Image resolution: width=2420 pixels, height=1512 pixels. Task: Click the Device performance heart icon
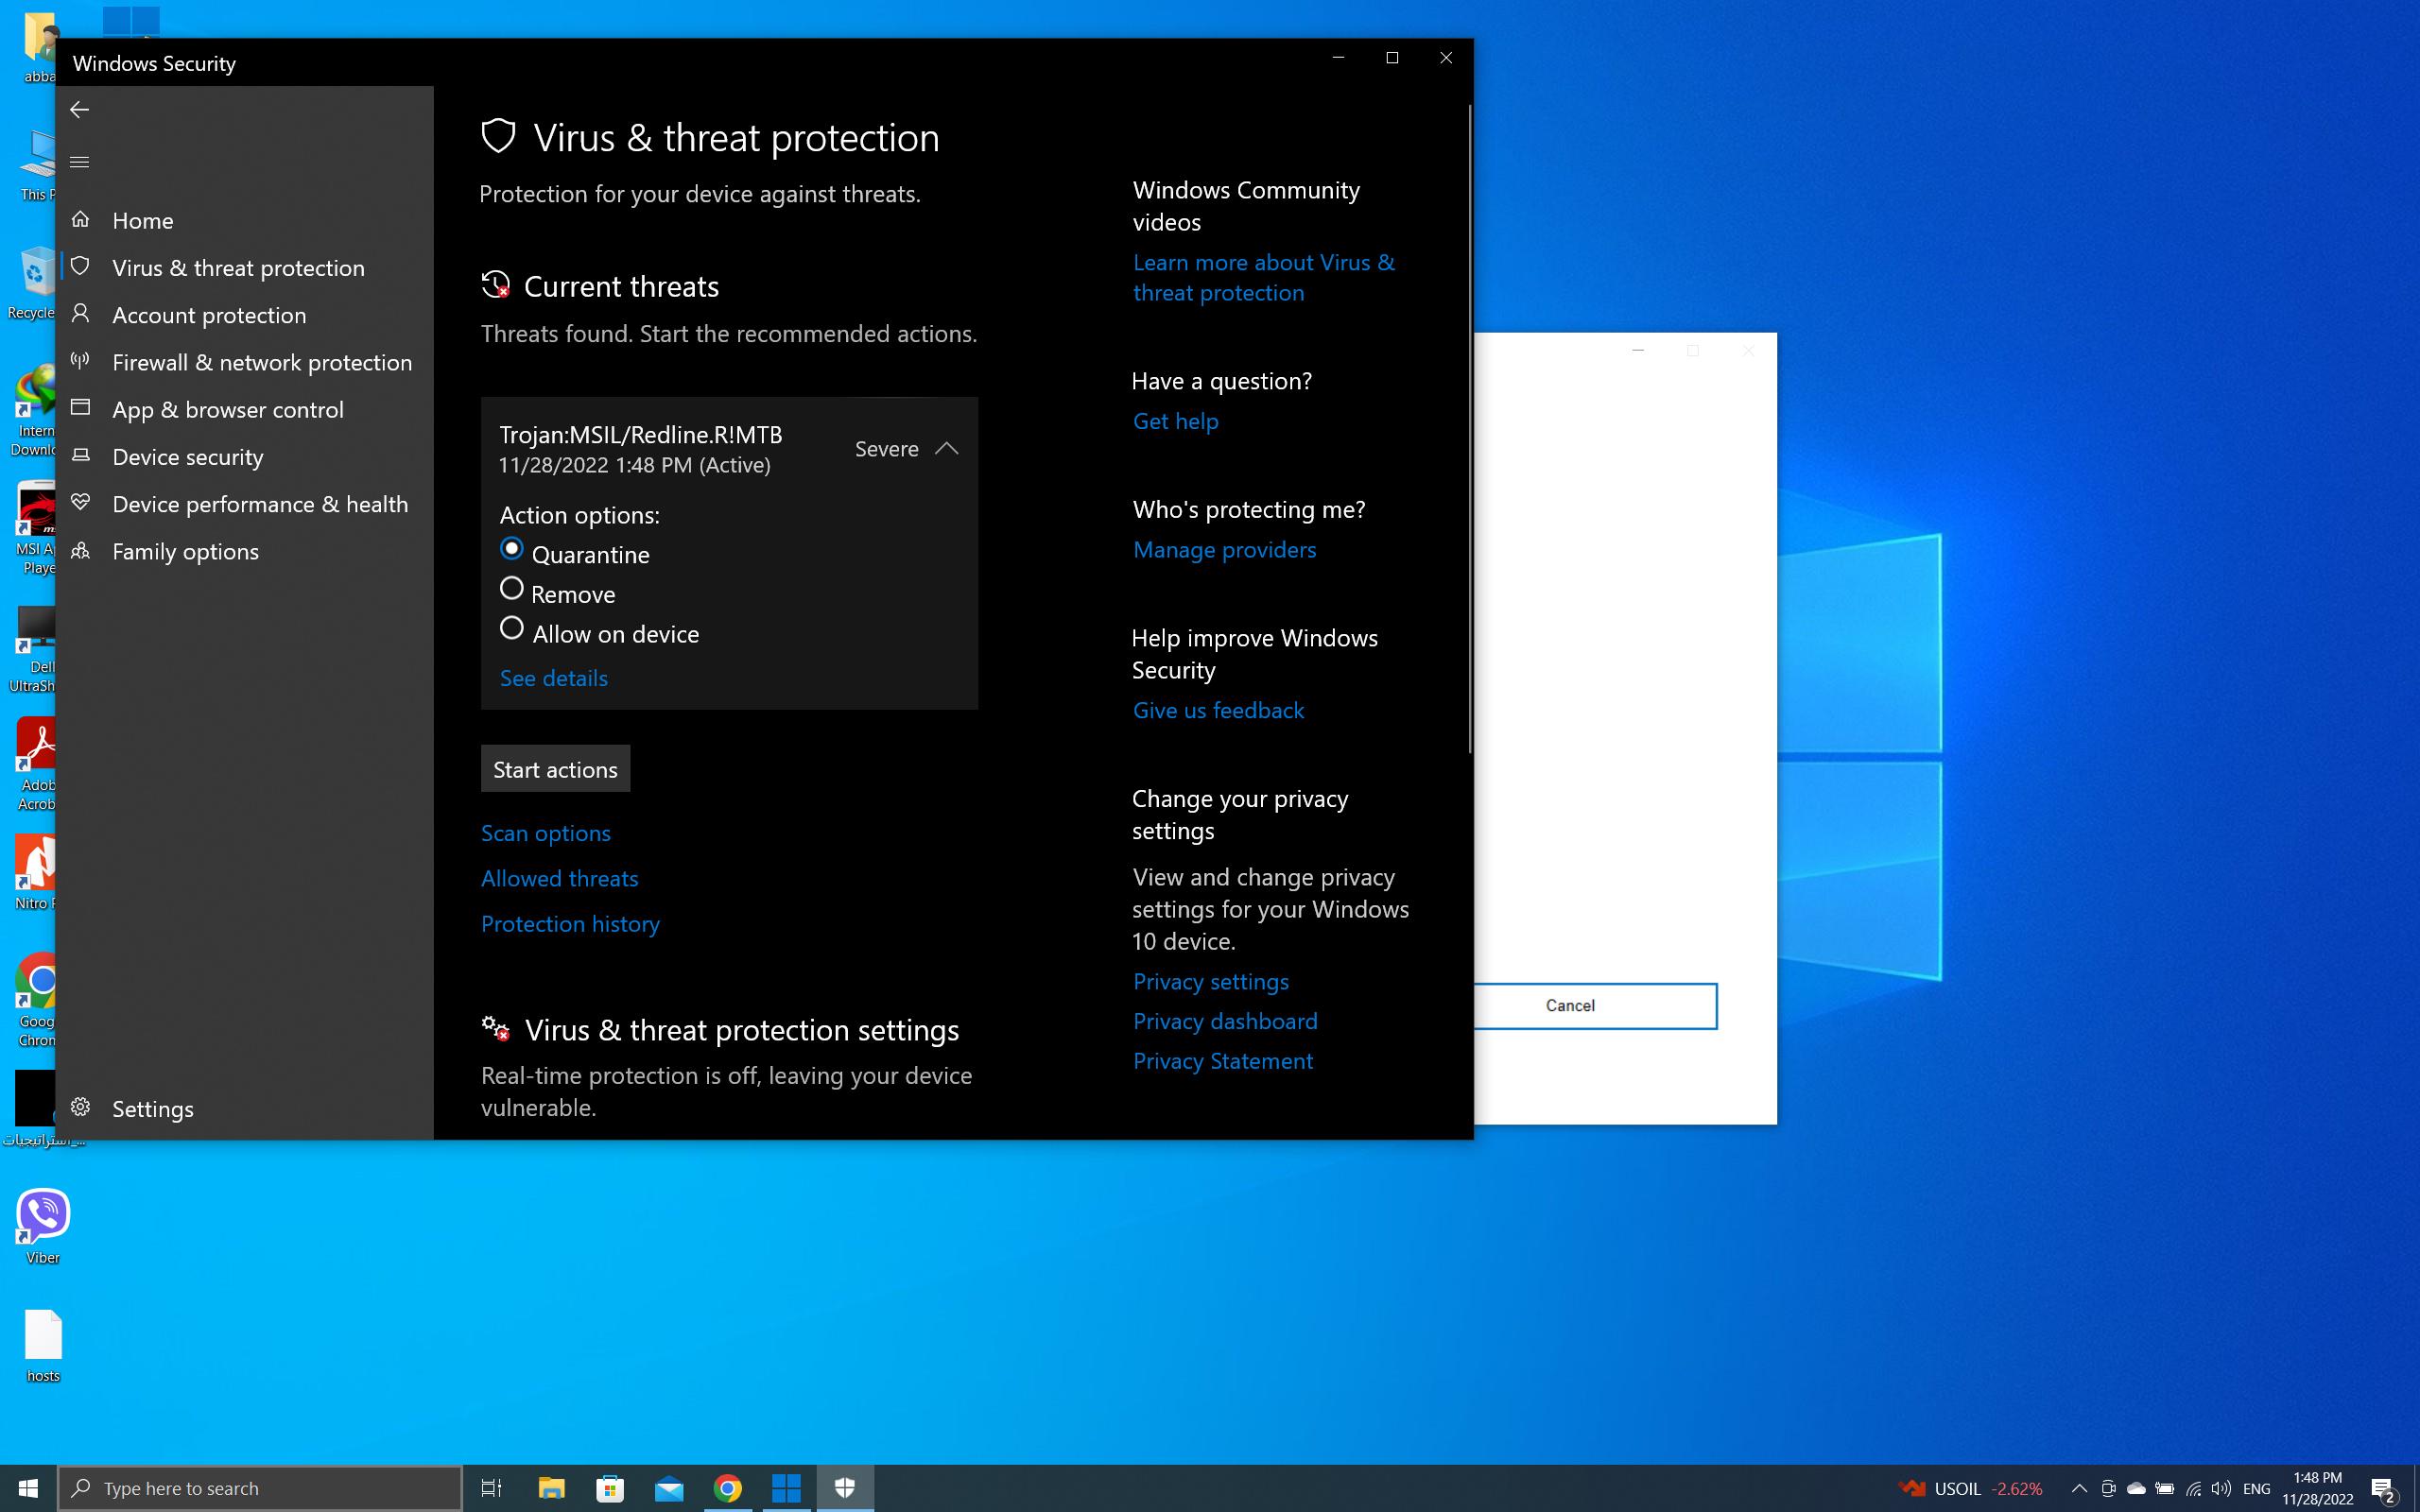tap(81, 503)
